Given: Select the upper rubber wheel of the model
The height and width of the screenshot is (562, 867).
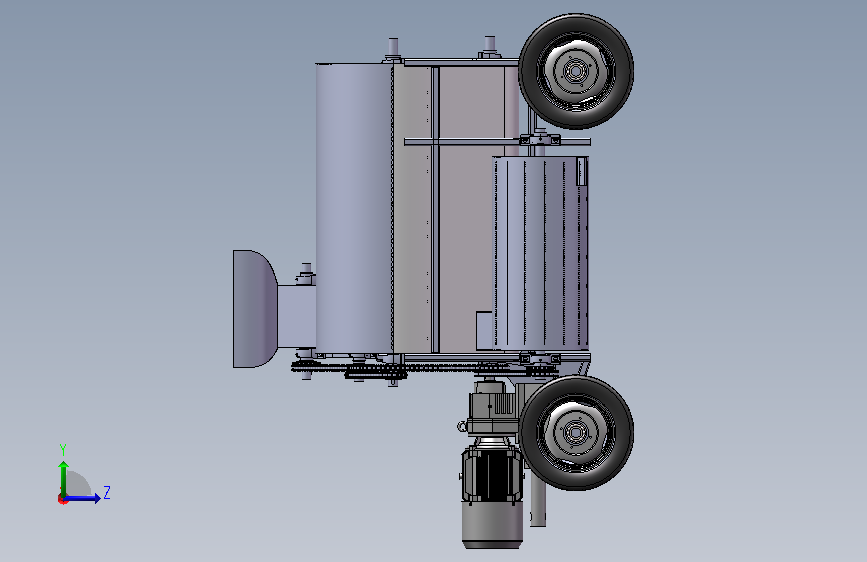Looking at the screenshot, I should 576,71.
